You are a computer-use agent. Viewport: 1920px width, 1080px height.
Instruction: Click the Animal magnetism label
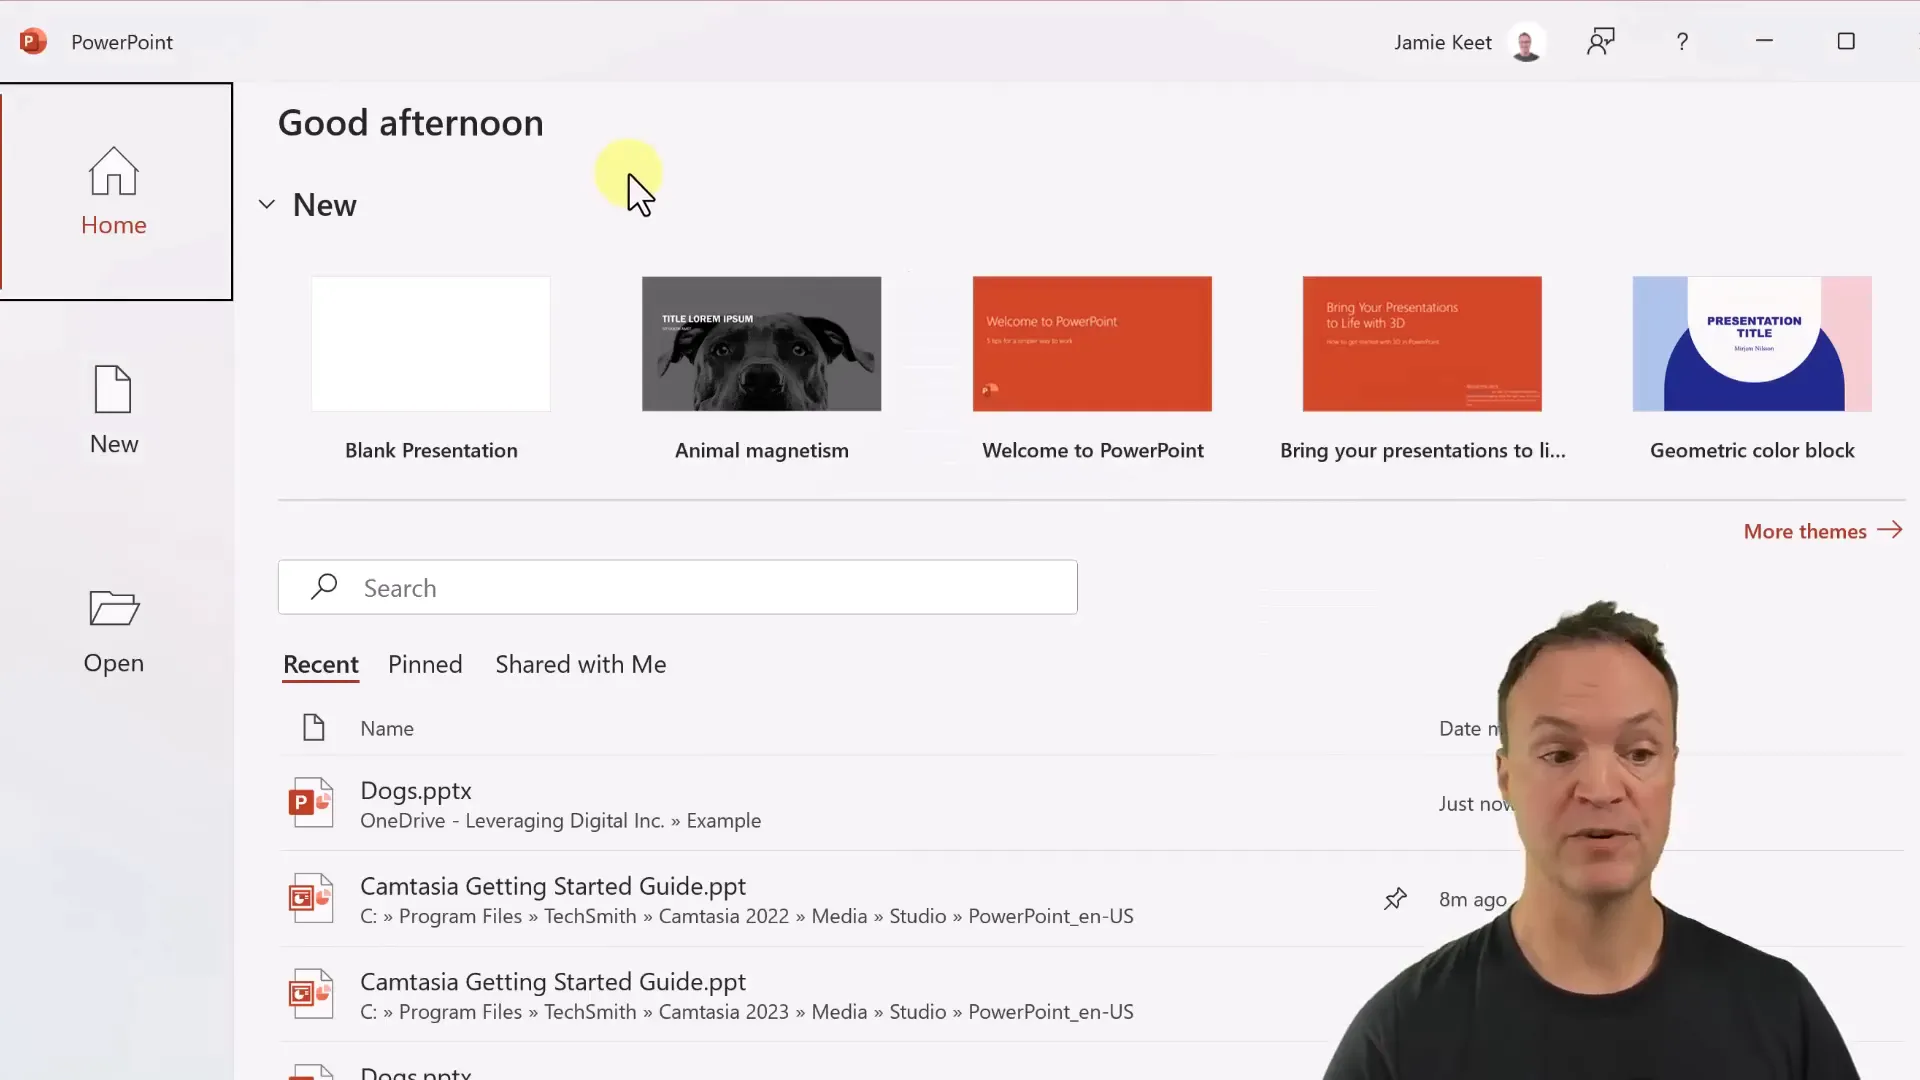pyautogui.click(x=761, y=451)
